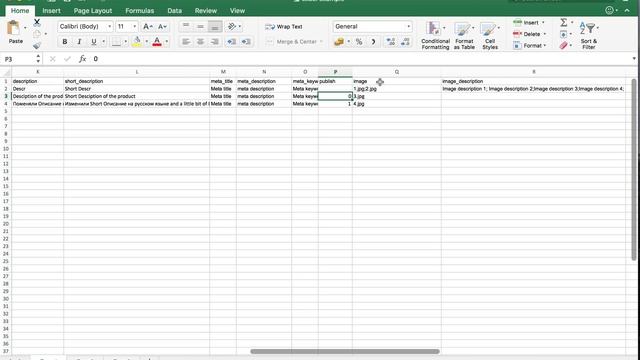Open the font color dropdown arrow
The image size is (640, 360).
pyautogui.click(x=167, y=42)
